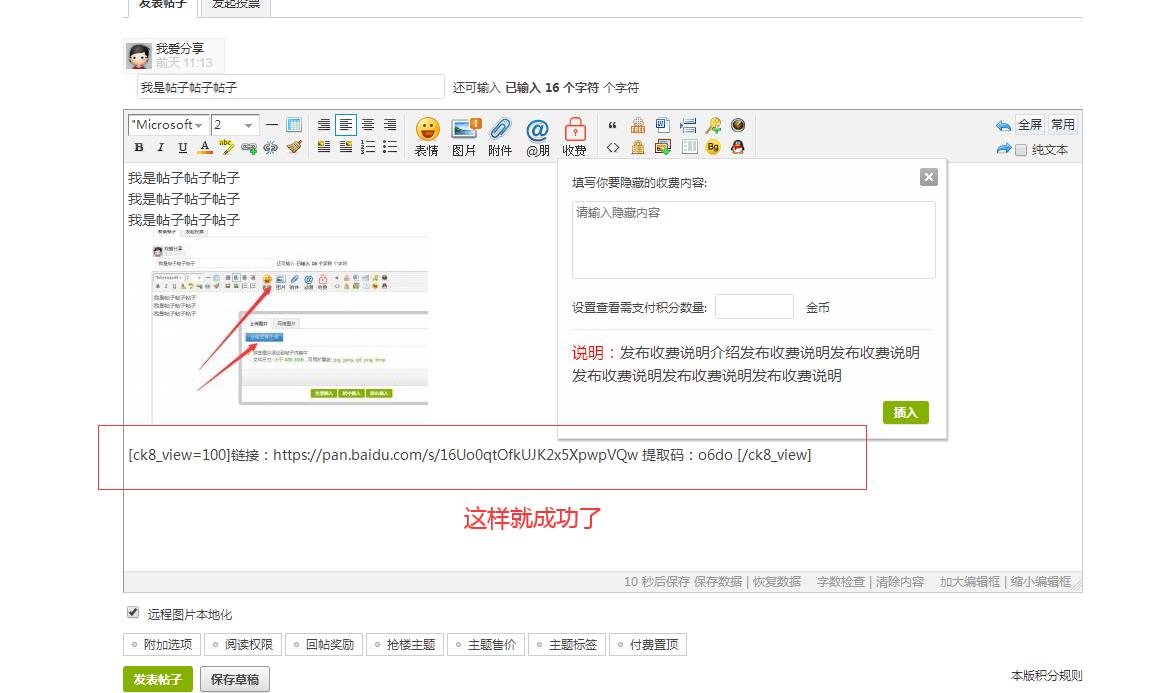Open the 表情 emoticon picker
This screenshot has height=693, width=1168.
[x=427, y=136]
